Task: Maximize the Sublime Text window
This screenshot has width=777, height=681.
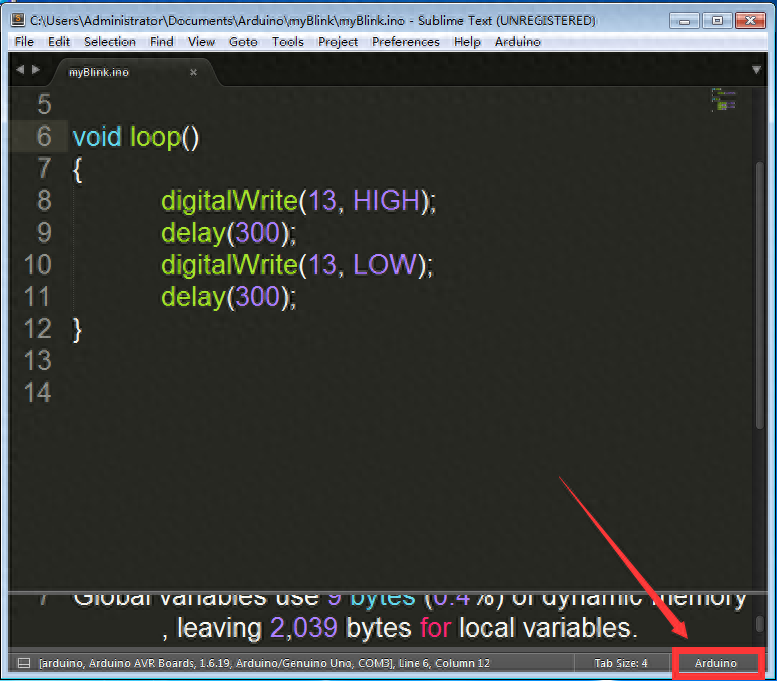Action: (x=717, y=21)
